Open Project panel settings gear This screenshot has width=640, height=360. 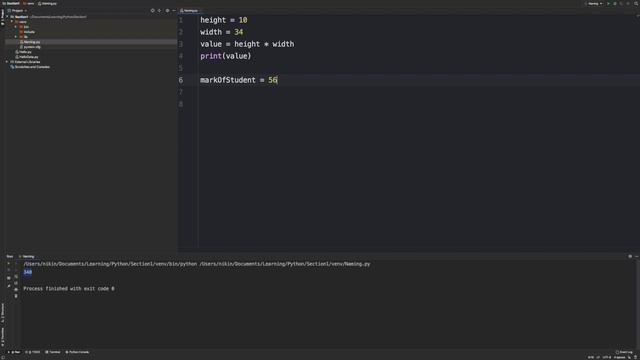tap(167, 11)
